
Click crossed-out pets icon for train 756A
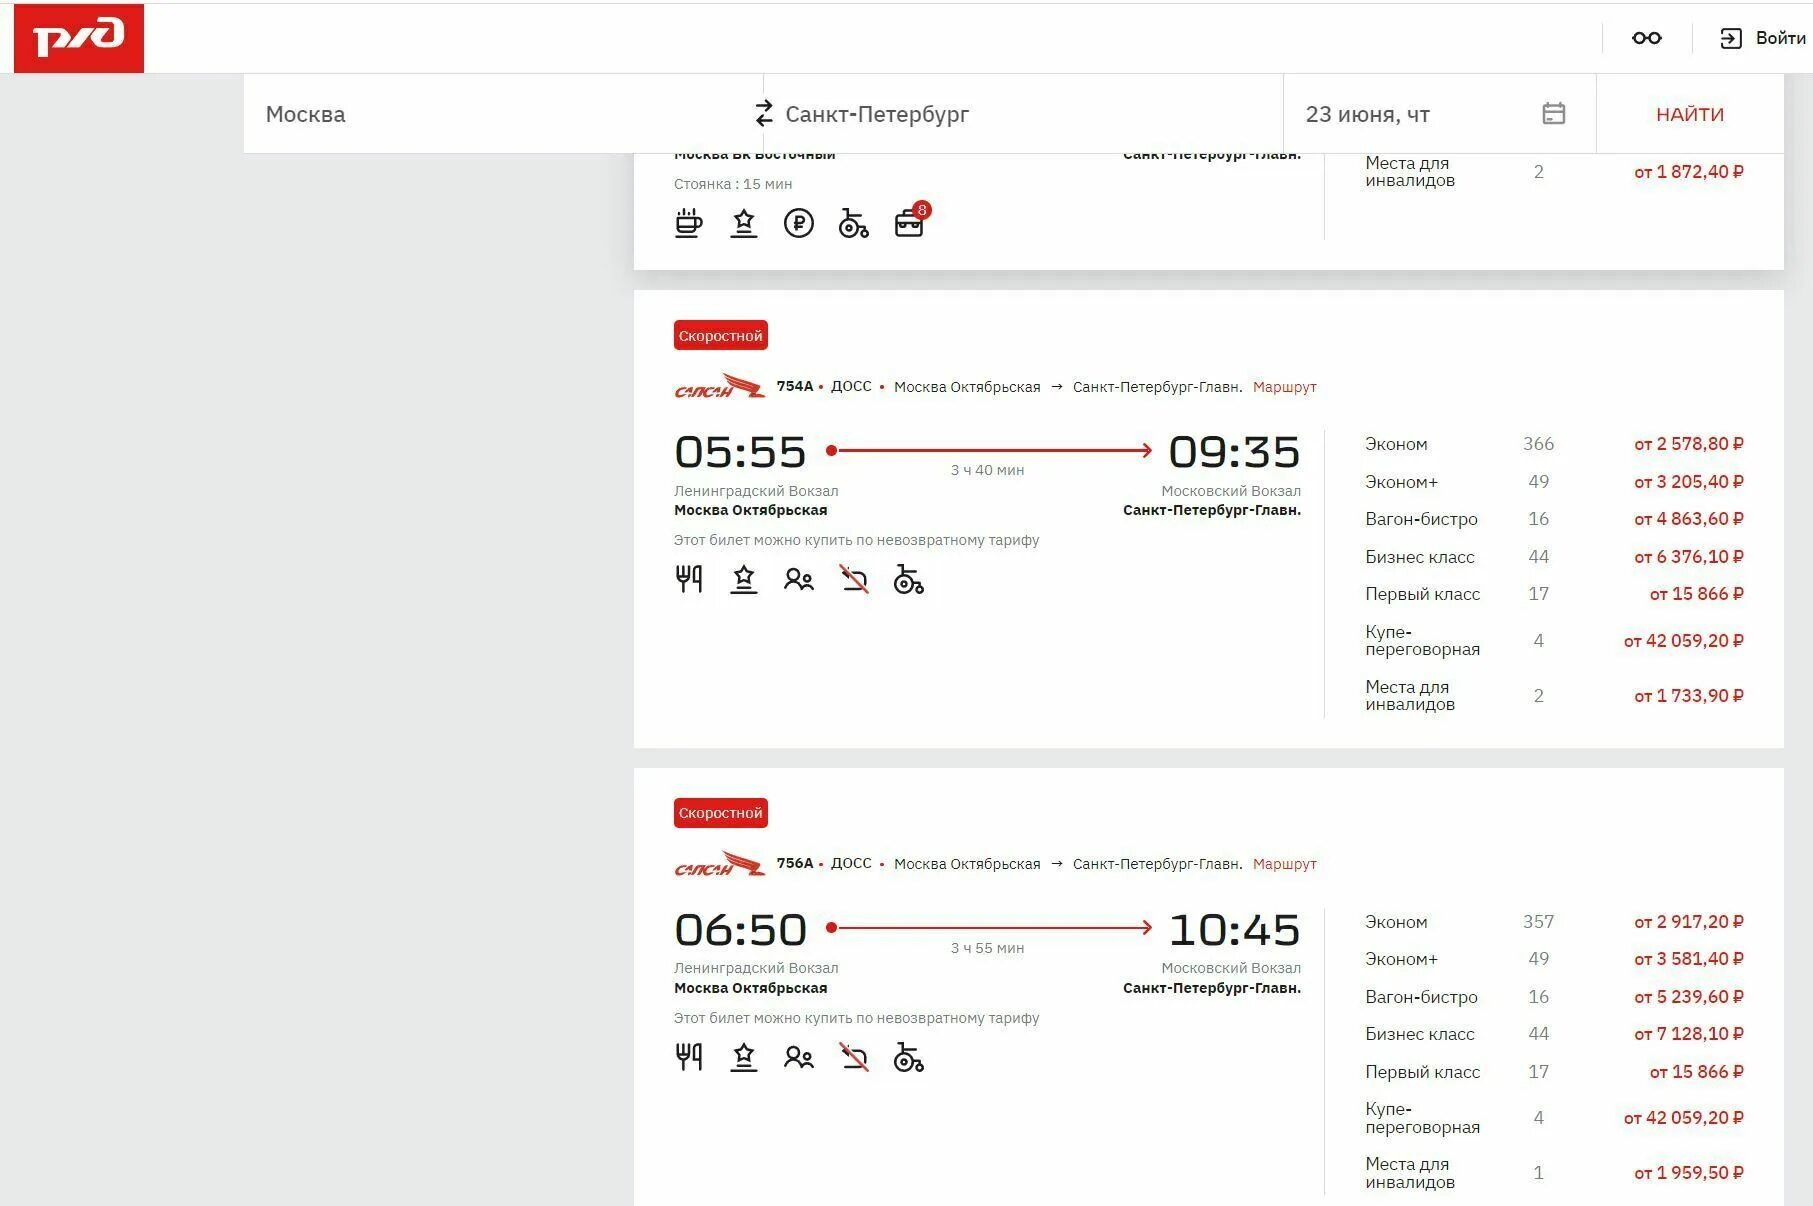(x=854, y=1057)
